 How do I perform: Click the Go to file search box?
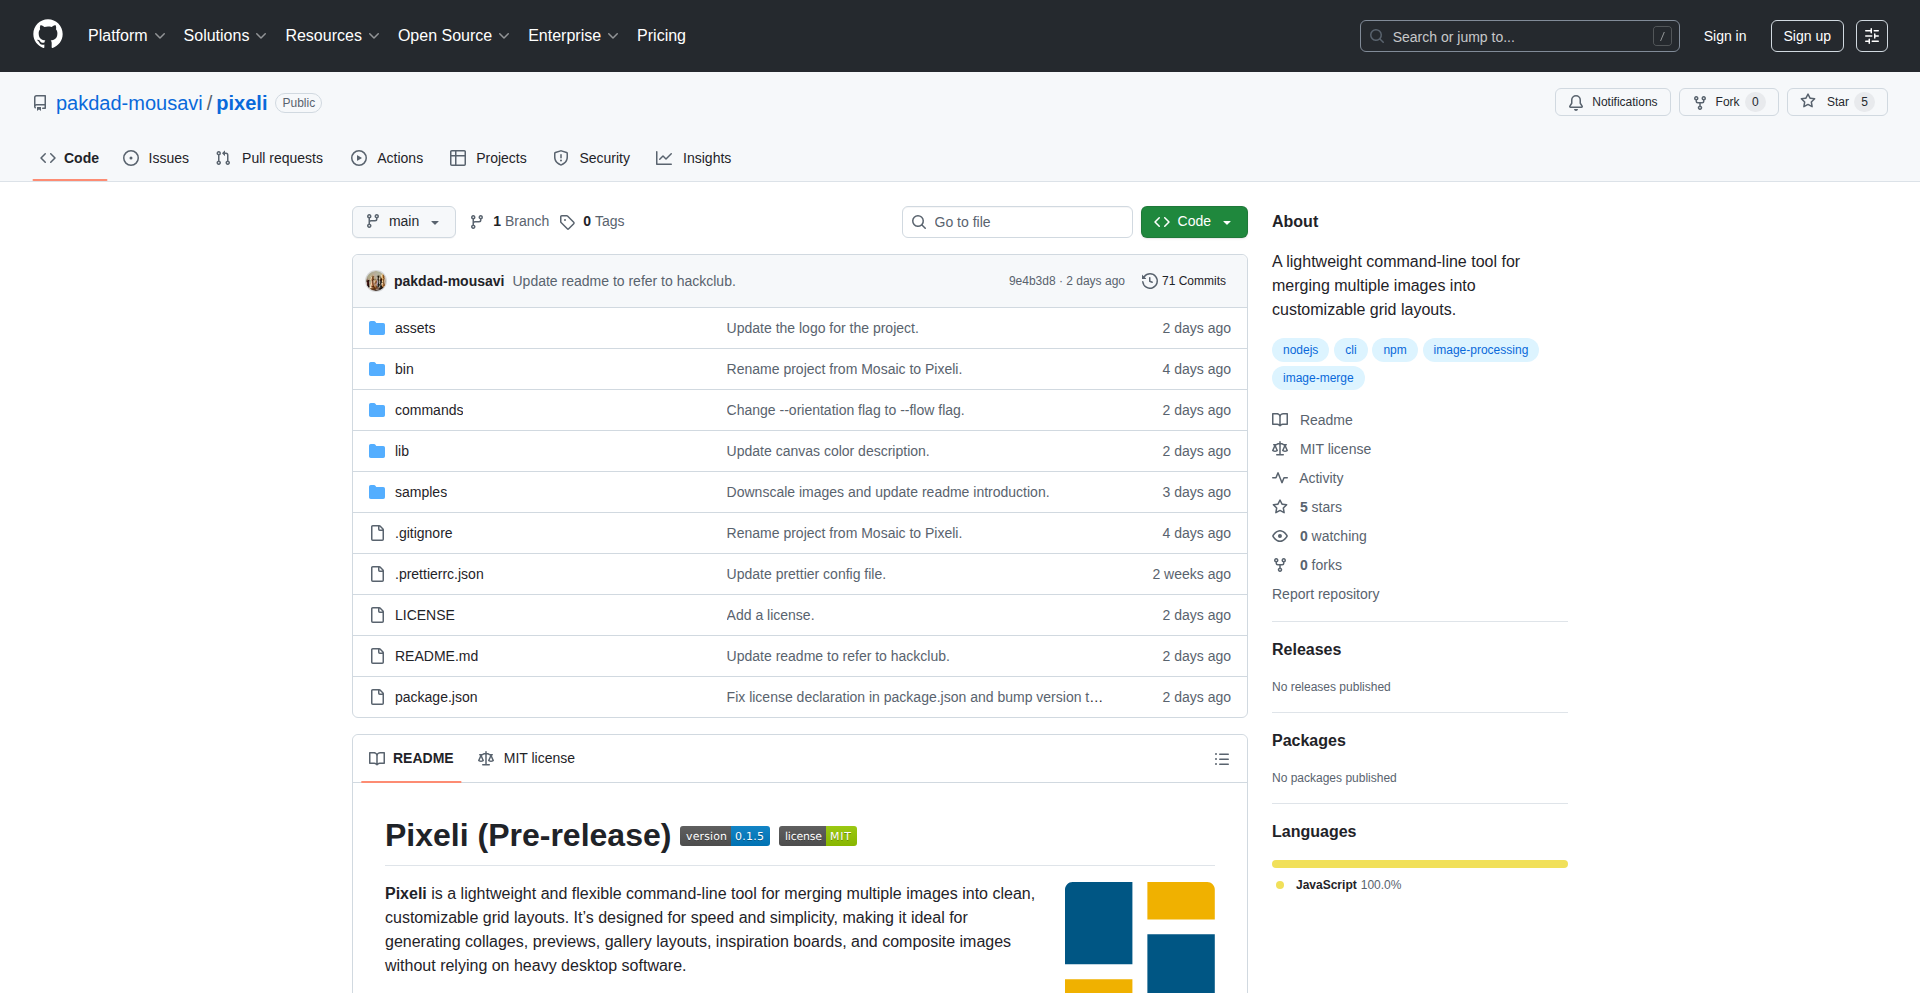1017,221
